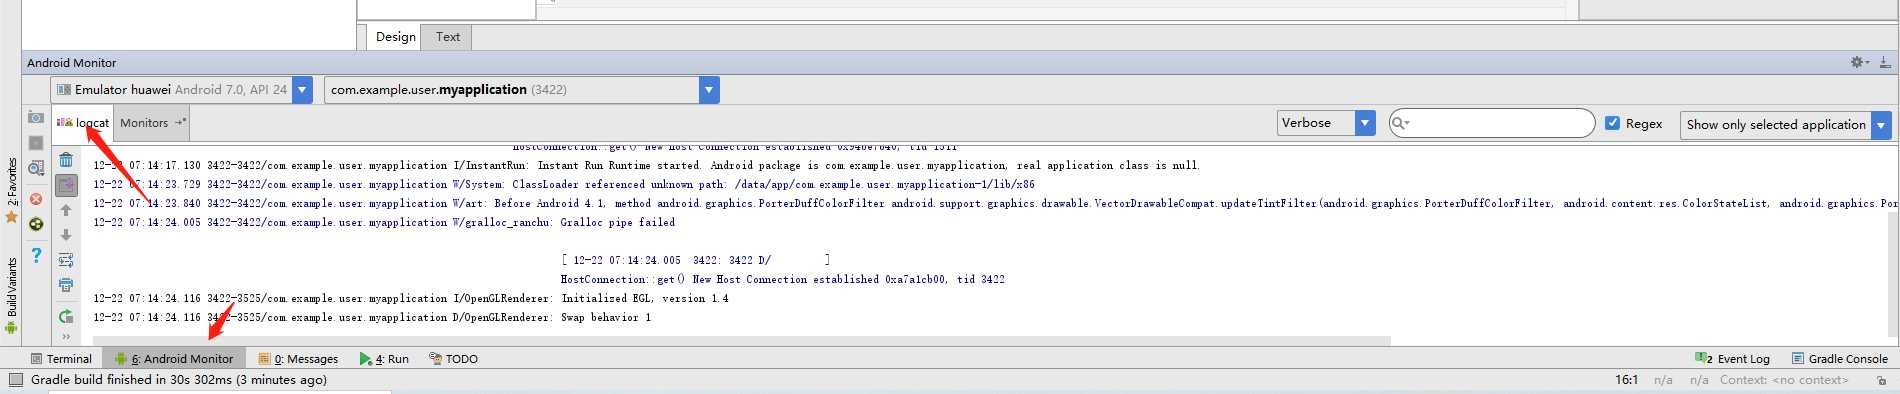Screen dimensions: 1900x394
Task: Click the screen record icon
Action: click(36, 143)
